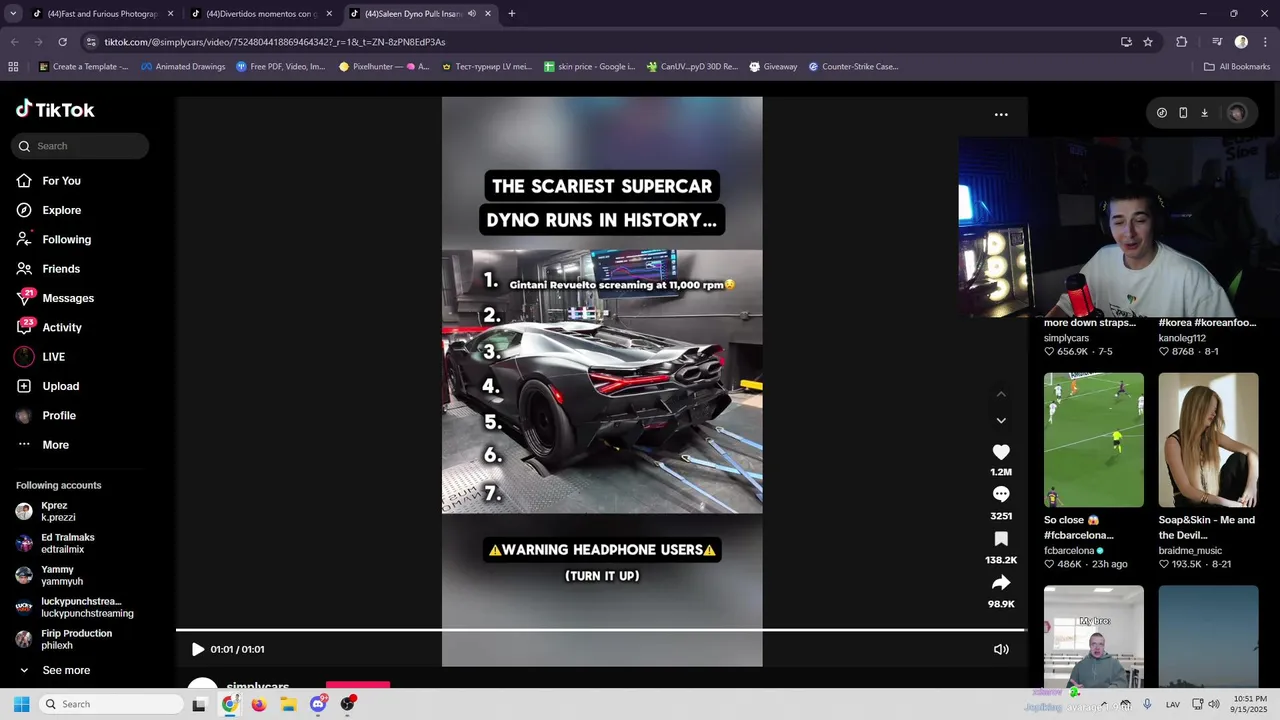Open the All Bookmarks folder
Screen dimensions: 1280x720
(x=1237, y=67)
